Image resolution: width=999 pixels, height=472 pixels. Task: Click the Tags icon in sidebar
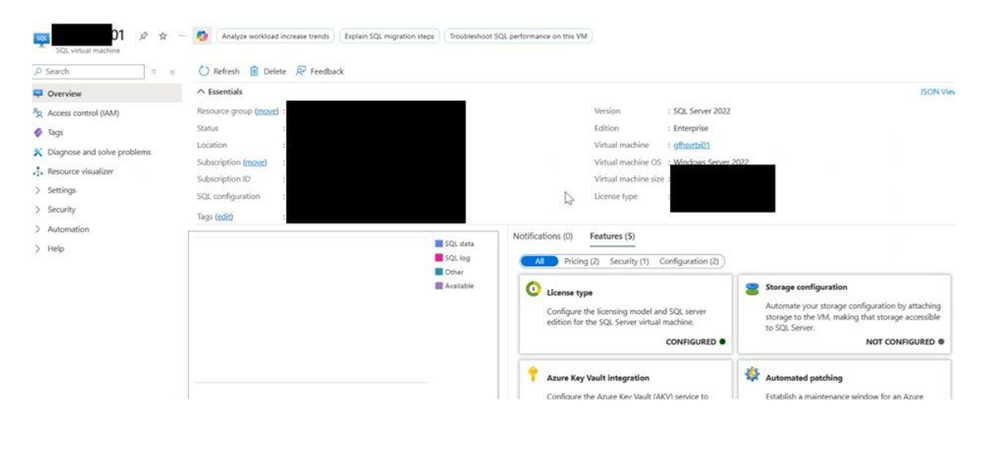tap(38, 132)
